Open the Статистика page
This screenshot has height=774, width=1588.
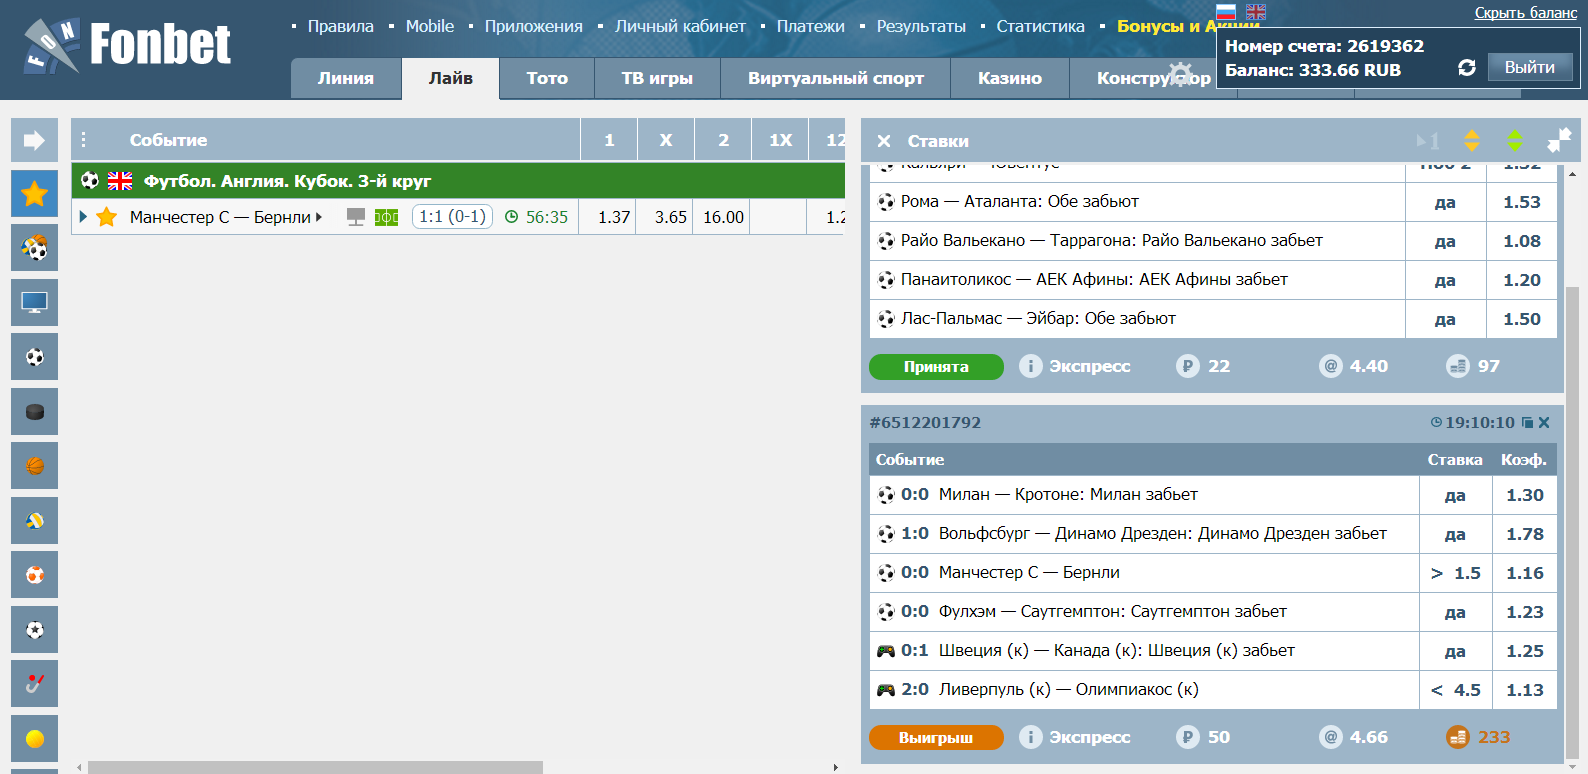tap(1041, 26)
